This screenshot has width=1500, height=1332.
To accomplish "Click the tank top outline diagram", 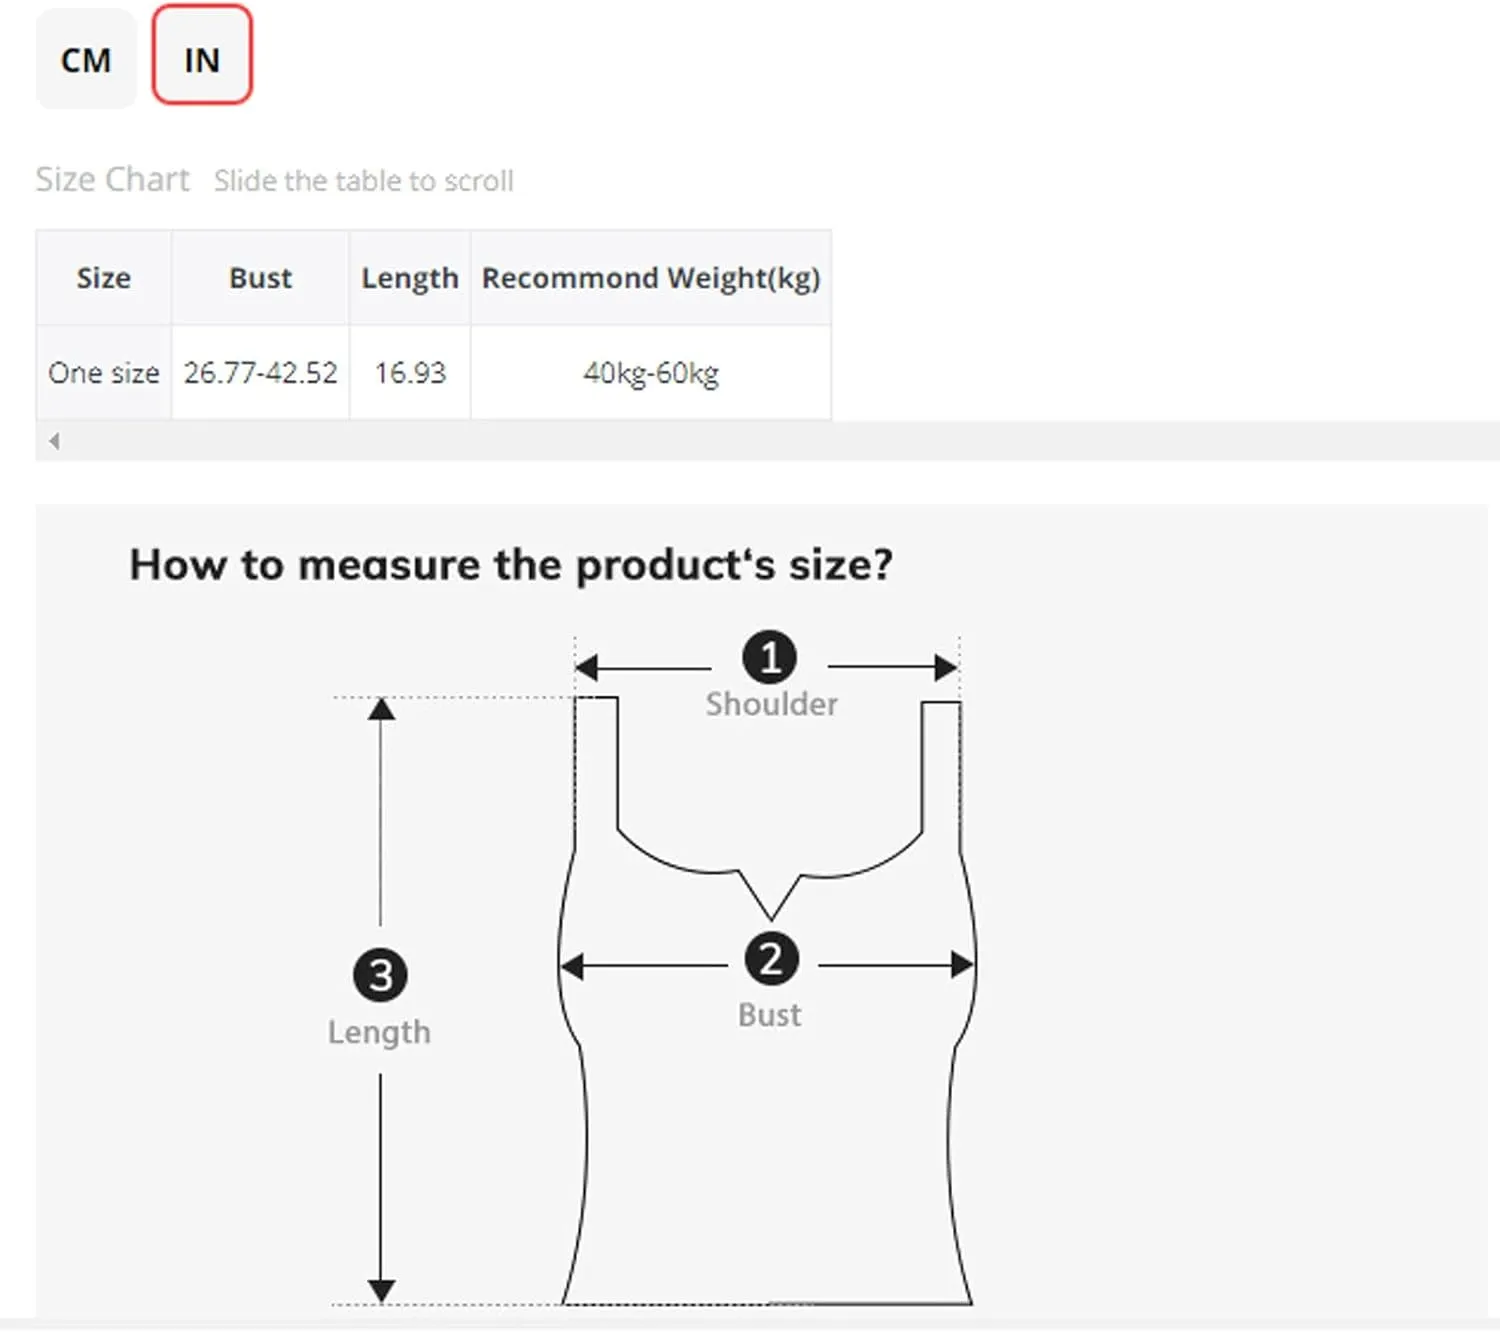I will [767, 1000].
